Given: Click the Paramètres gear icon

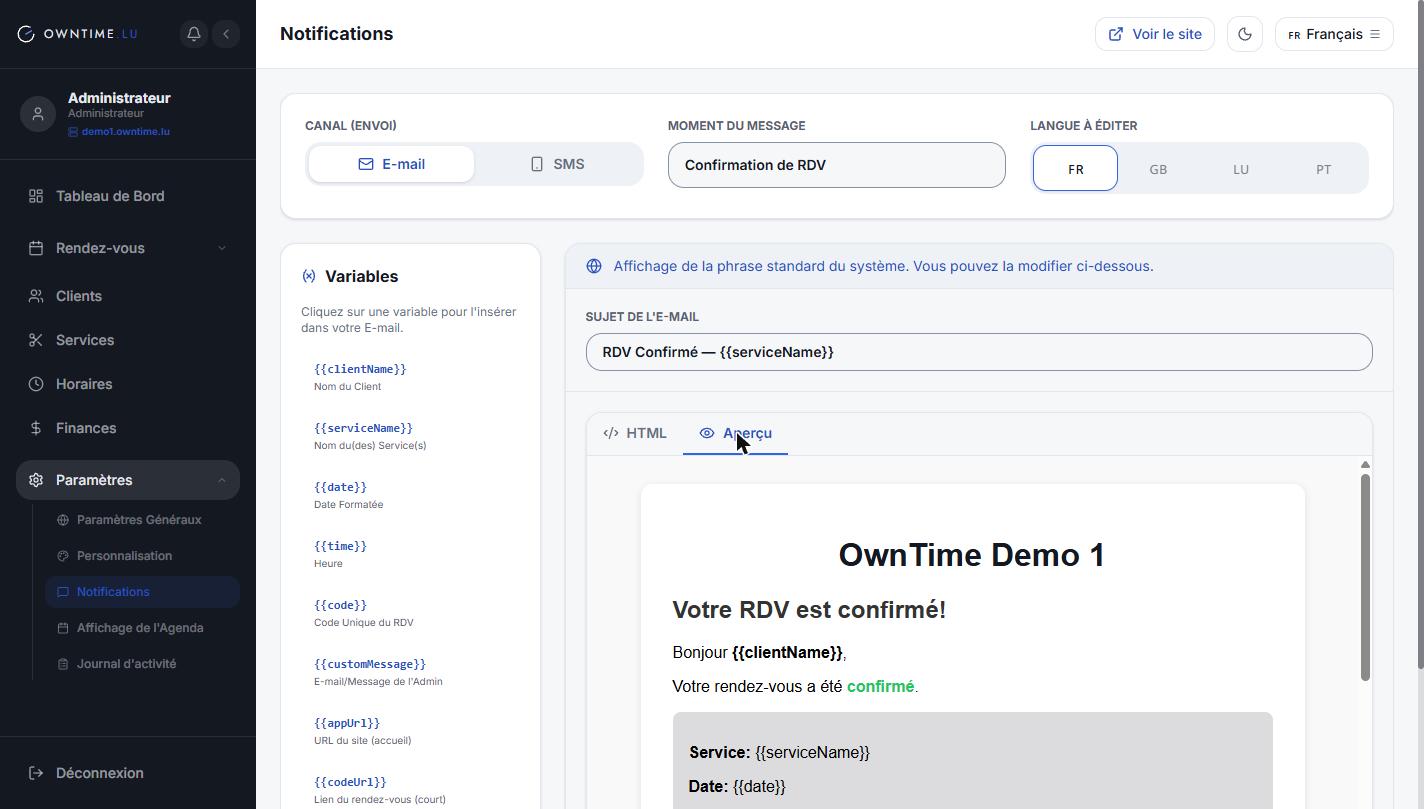Looking at the screenshot, I should [36, 480].
